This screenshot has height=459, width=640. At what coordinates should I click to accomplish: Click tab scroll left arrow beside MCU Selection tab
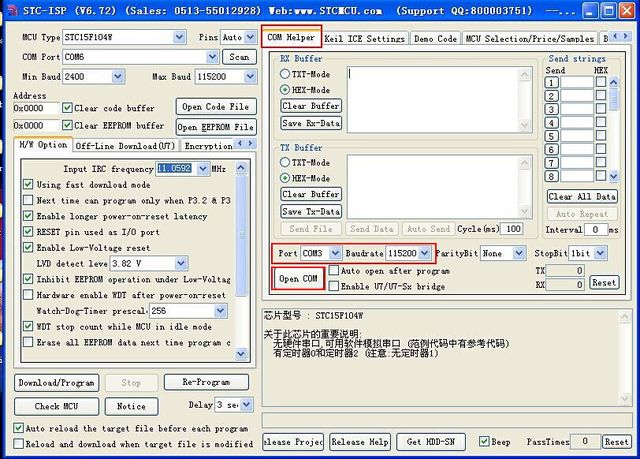616,37
